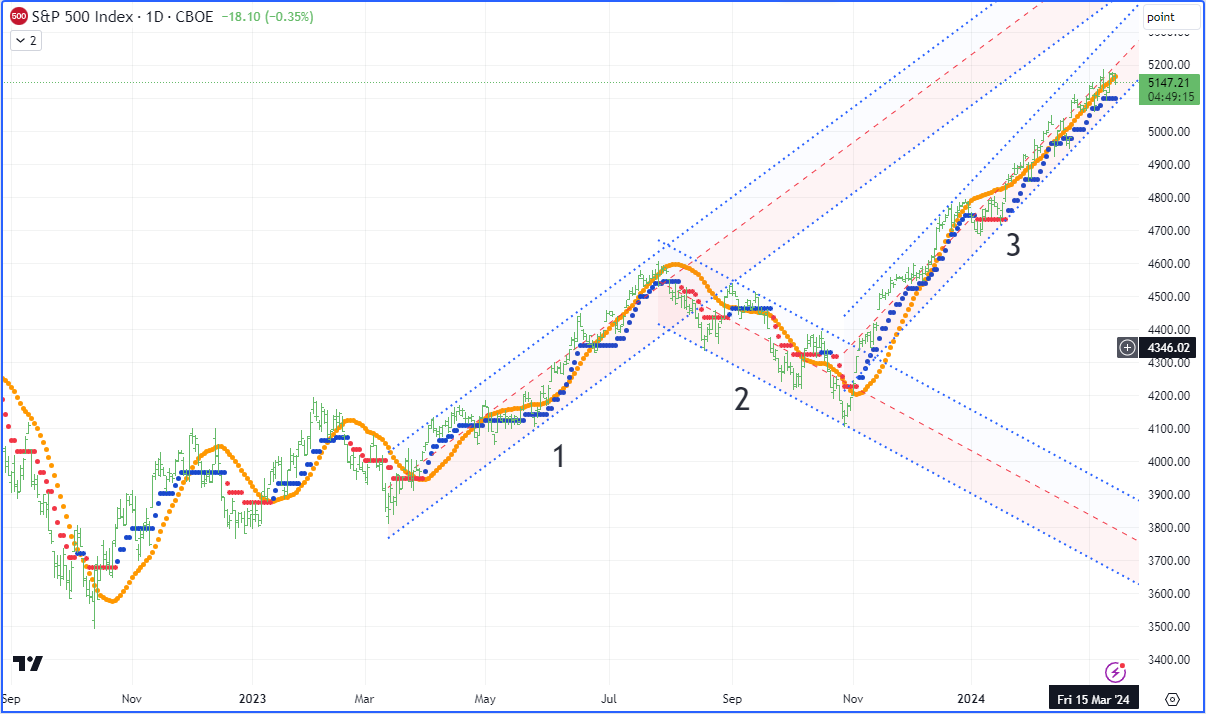Click the 4900.00 price axis label
This screenshot has height=714, width=1206.
(1169, 165)
